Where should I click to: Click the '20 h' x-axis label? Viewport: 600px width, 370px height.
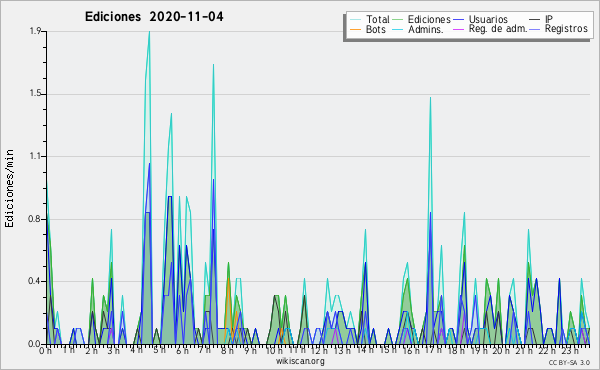[x=501, y=351]
